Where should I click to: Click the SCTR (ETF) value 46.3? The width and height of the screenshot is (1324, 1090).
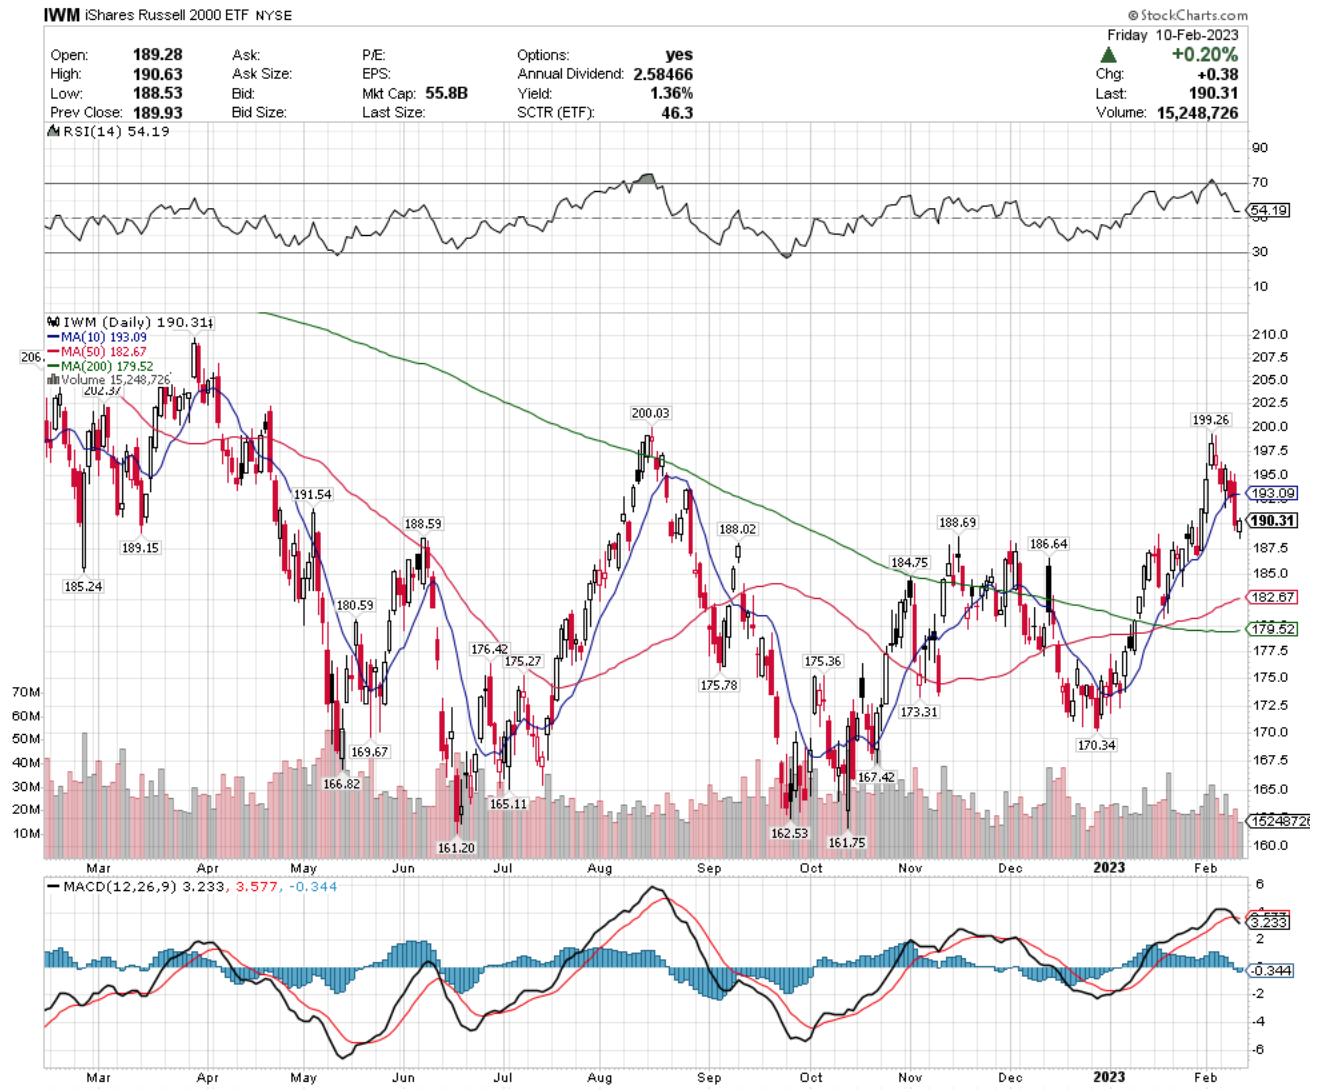tap(677, 112)
